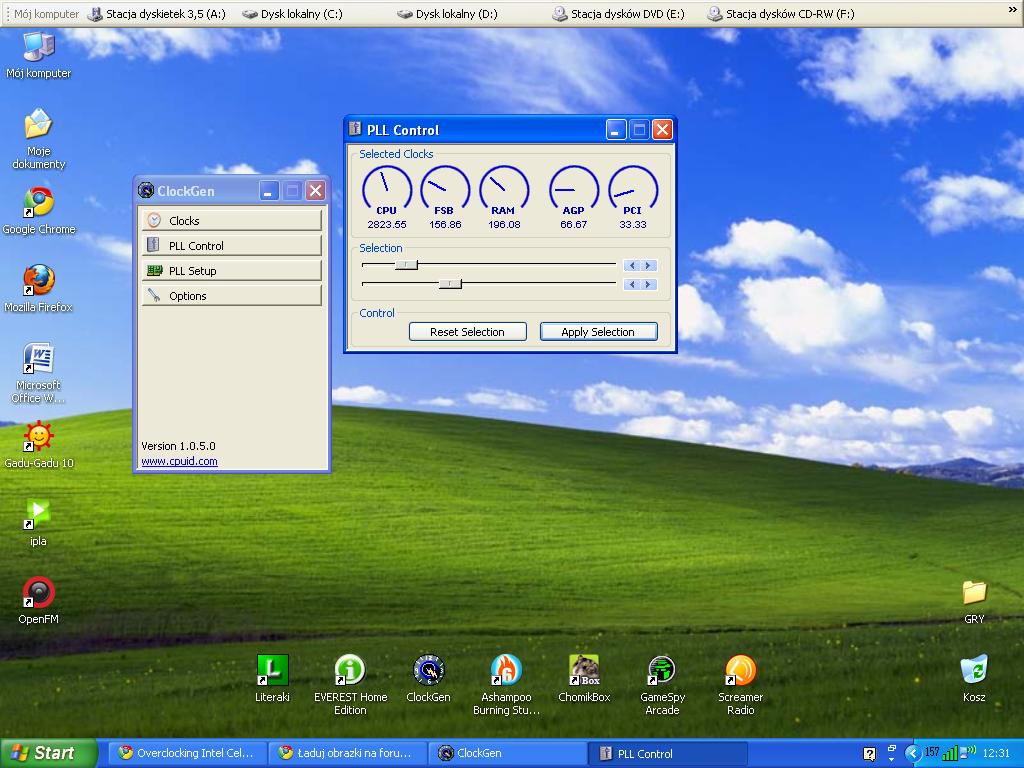Select the RAM clock gauge
Viewport: 1024px width, 768px height.
coord(503,188)
